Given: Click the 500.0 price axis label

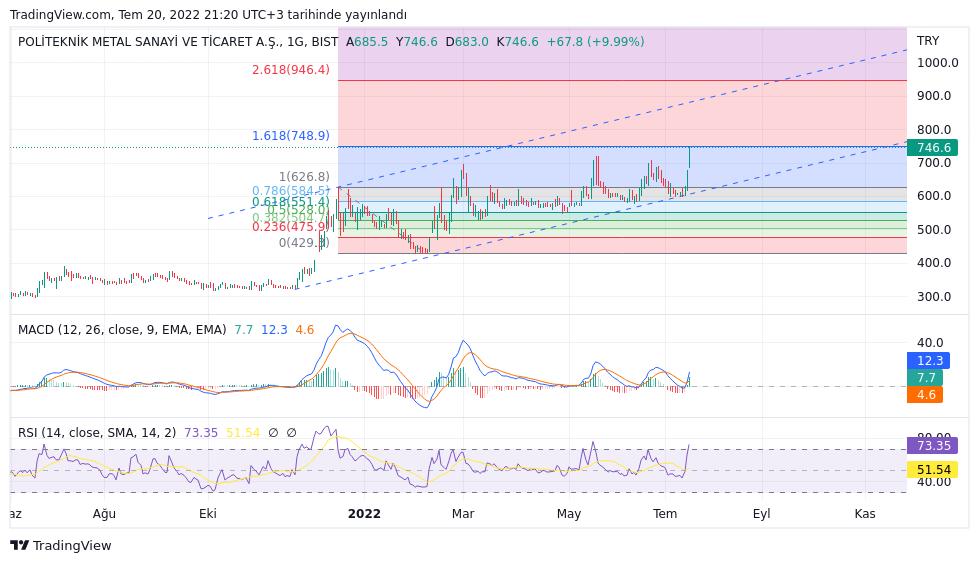Looking at the screenshot, I should pyautogui.click(x=934, y=230).
